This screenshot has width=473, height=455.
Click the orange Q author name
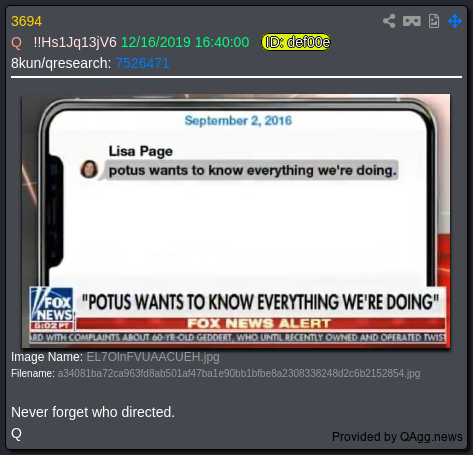[16, 43]
